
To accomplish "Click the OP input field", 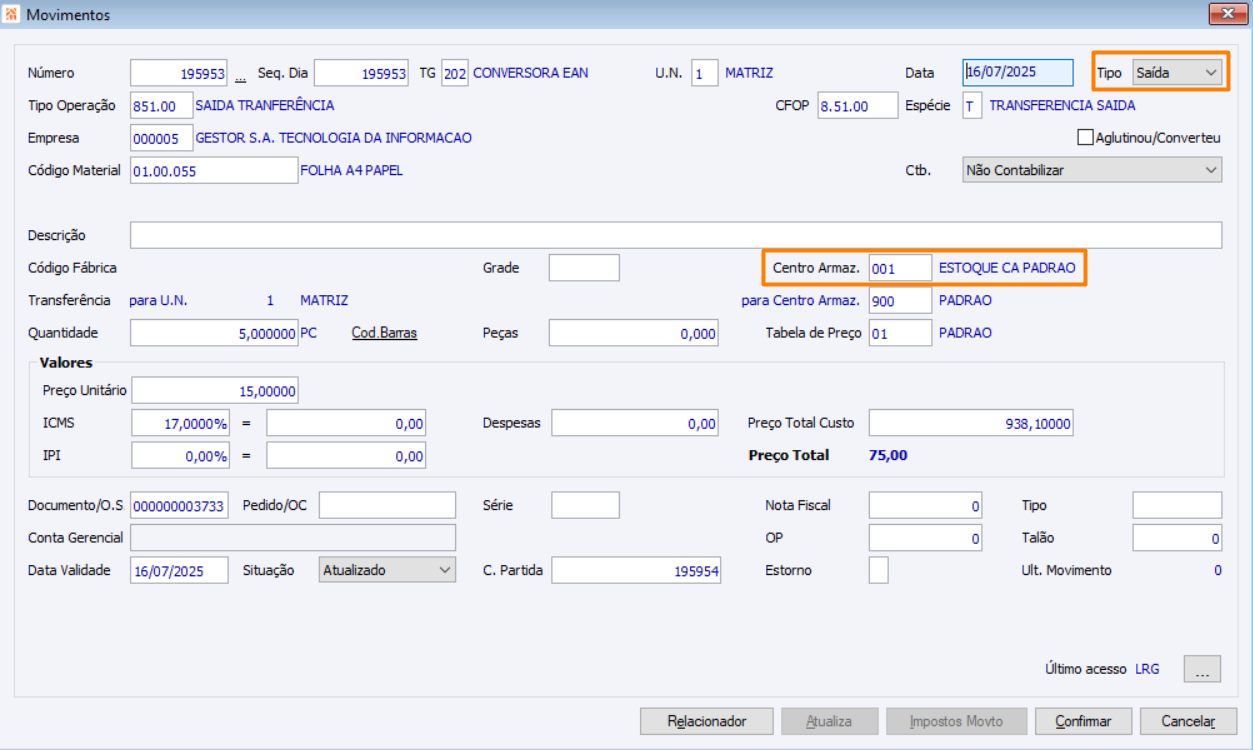I will (926, 537).
